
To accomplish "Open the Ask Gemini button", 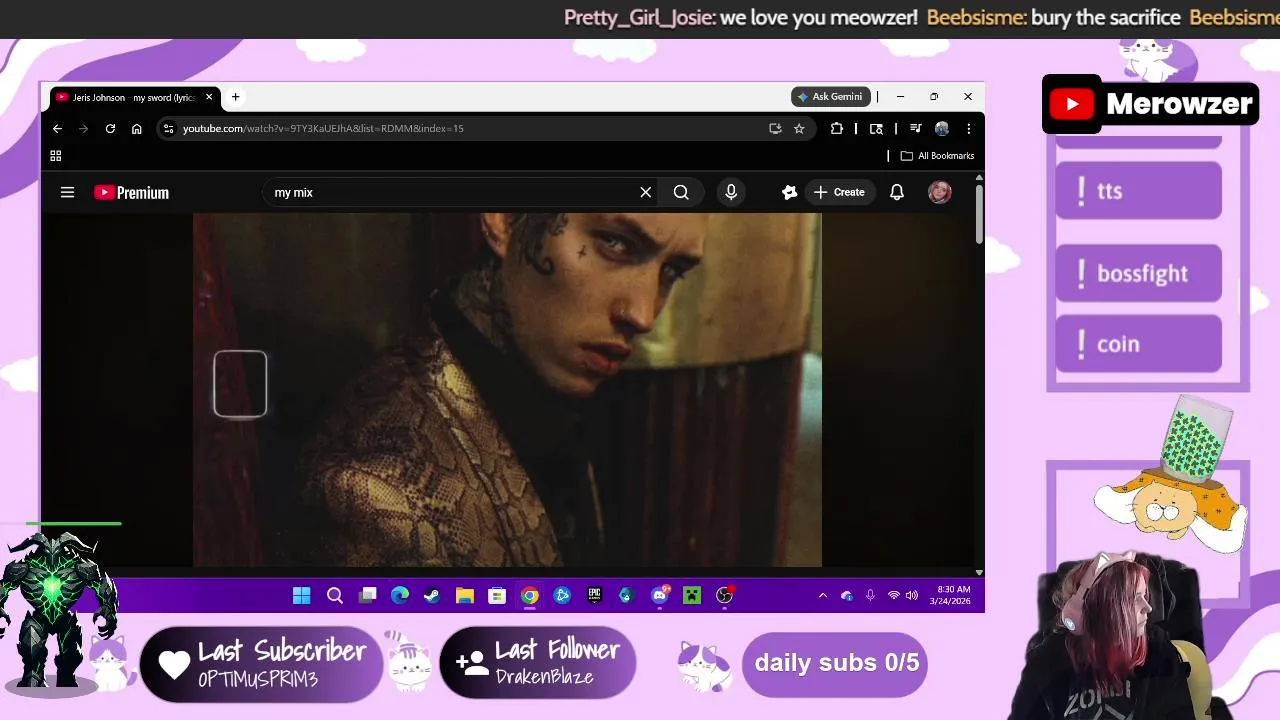I will tap(830, 97).
